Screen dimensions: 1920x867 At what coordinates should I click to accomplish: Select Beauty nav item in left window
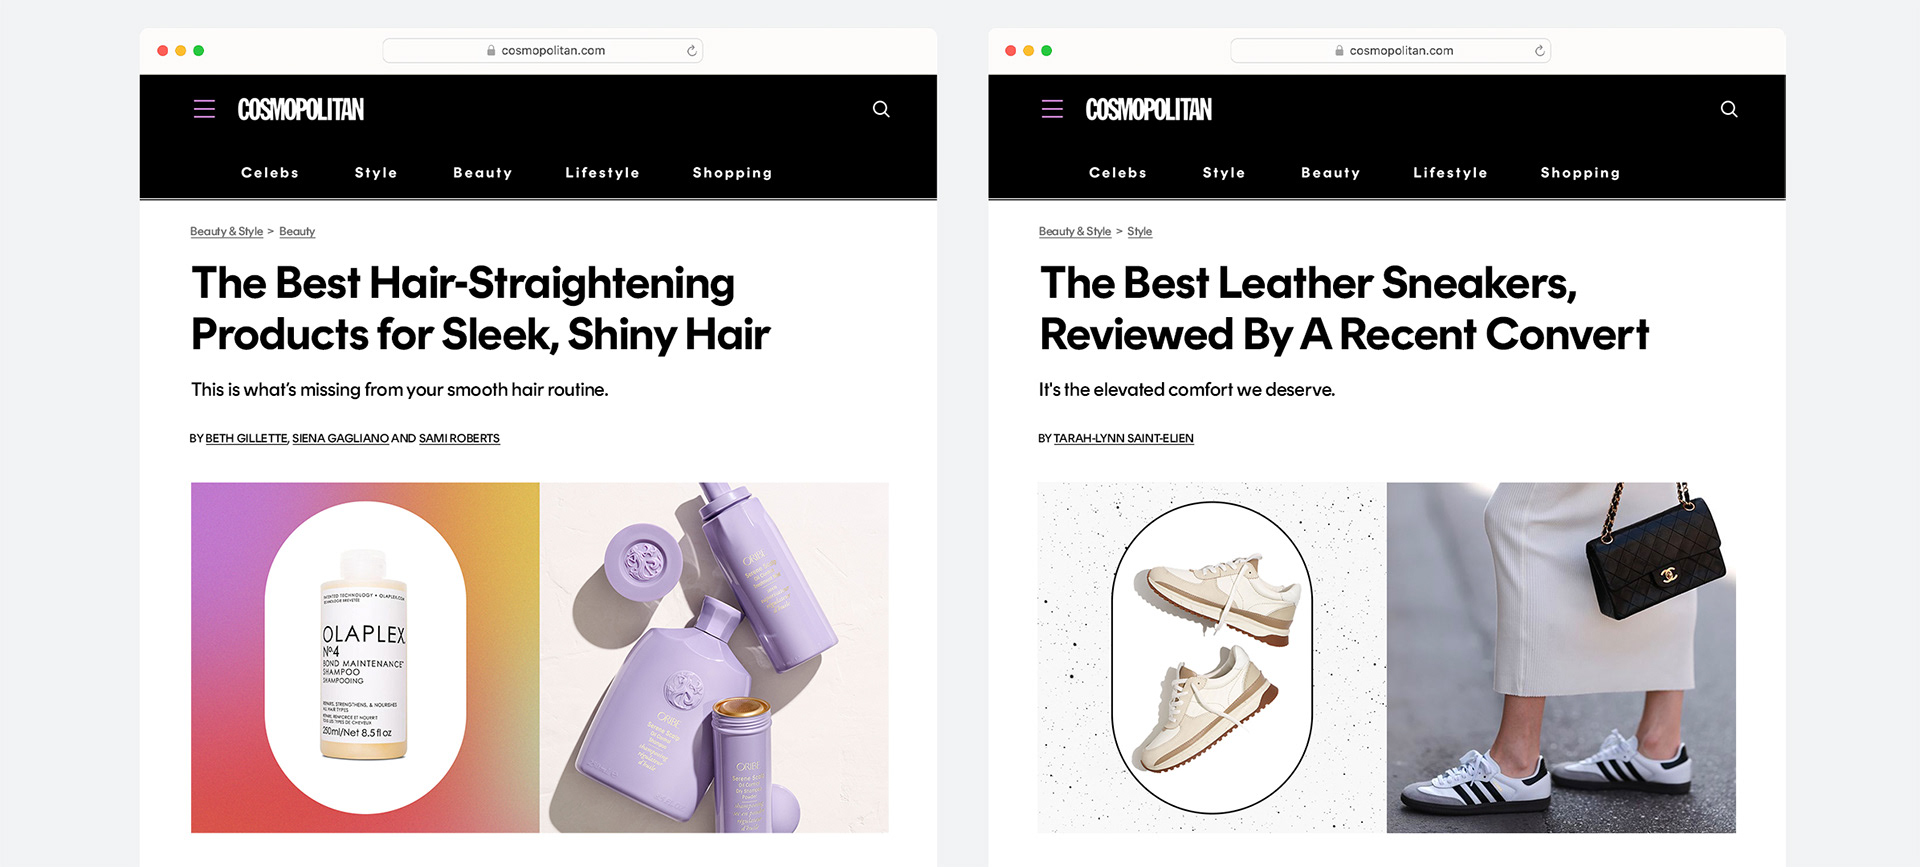point(483,173)
